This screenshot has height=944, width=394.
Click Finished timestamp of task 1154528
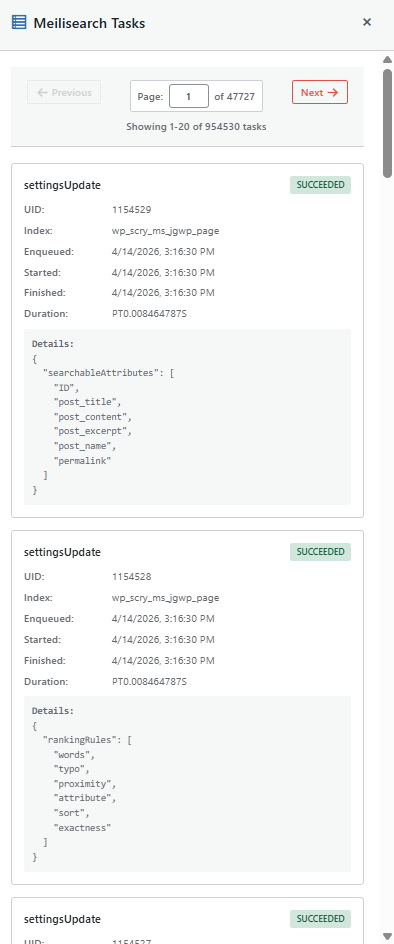[163, 661]
